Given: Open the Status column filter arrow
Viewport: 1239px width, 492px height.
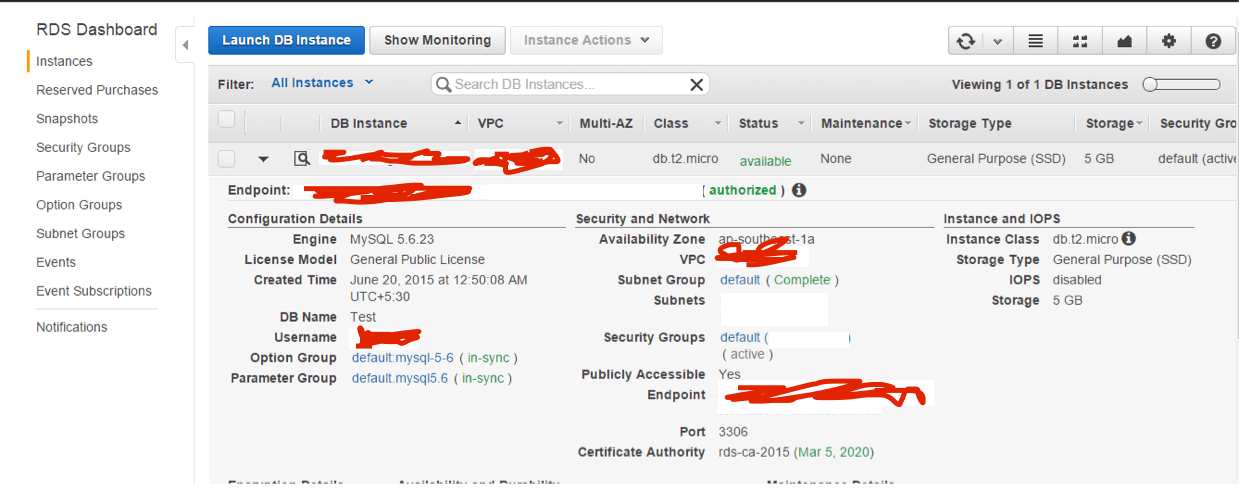Looking at the screenshot, I should 802,124.
